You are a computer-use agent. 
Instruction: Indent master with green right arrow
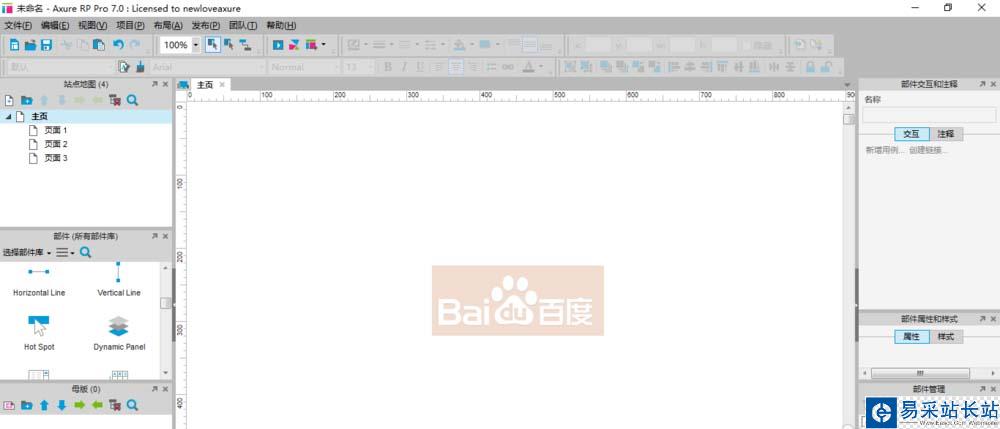coord(79,405)
